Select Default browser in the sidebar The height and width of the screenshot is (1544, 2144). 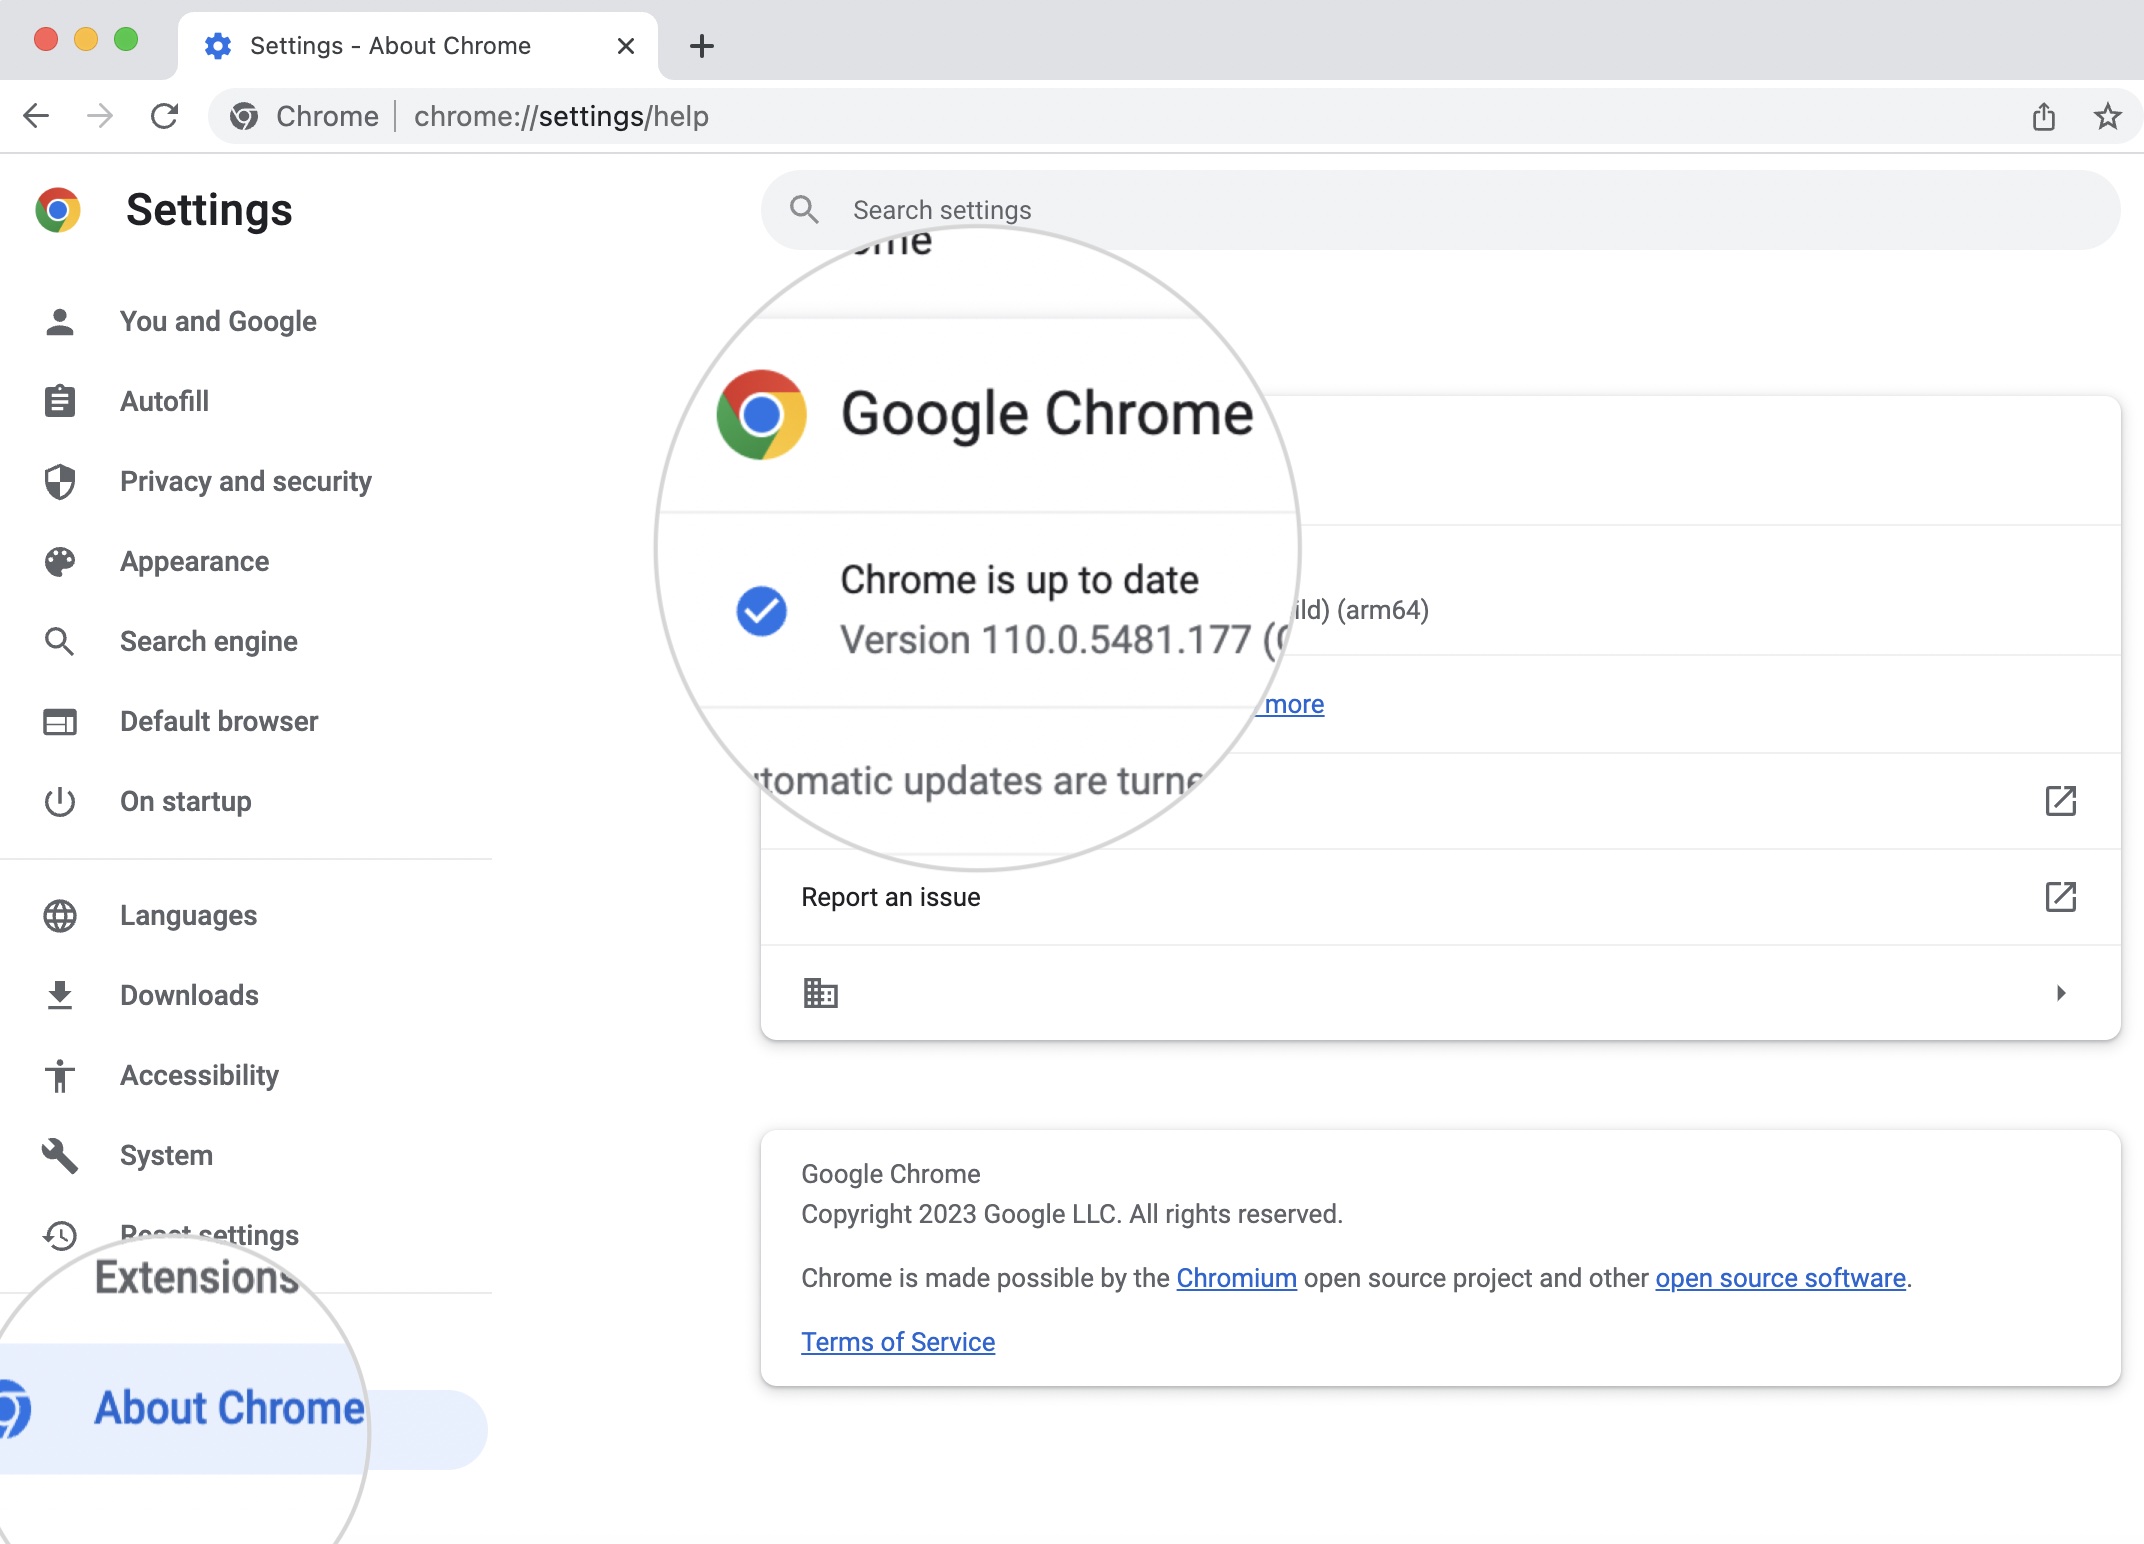(x=219, y=721)
